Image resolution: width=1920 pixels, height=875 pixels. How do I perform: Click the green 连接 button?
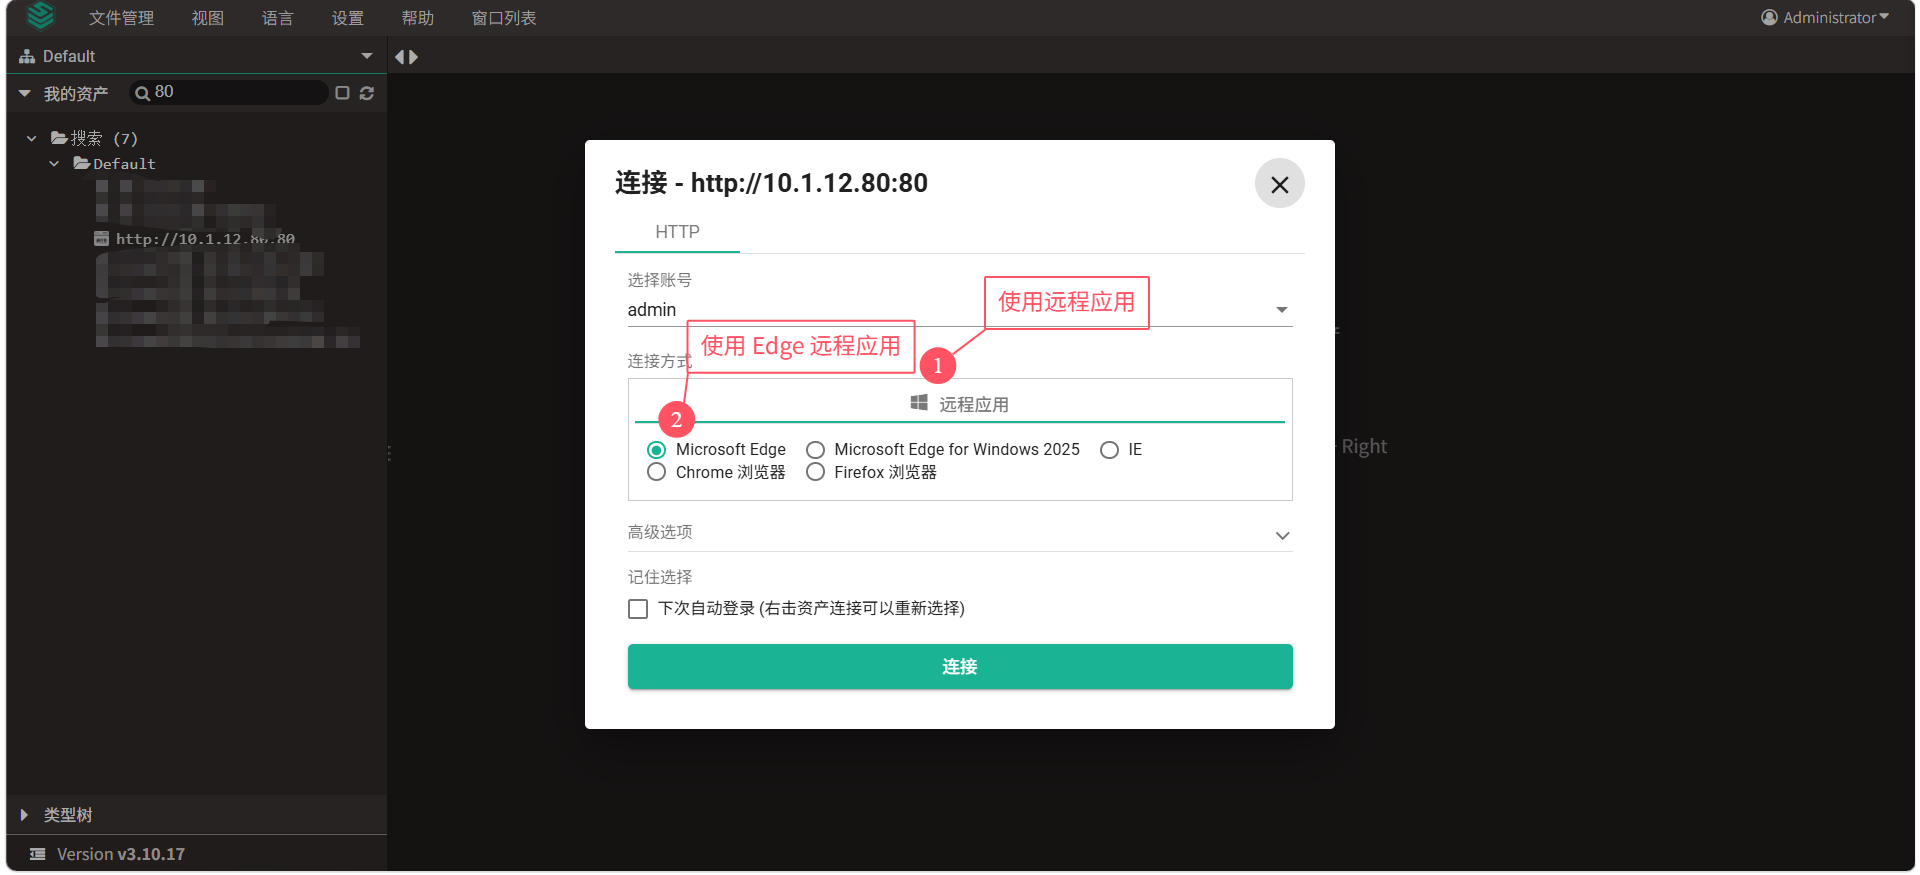959,667
